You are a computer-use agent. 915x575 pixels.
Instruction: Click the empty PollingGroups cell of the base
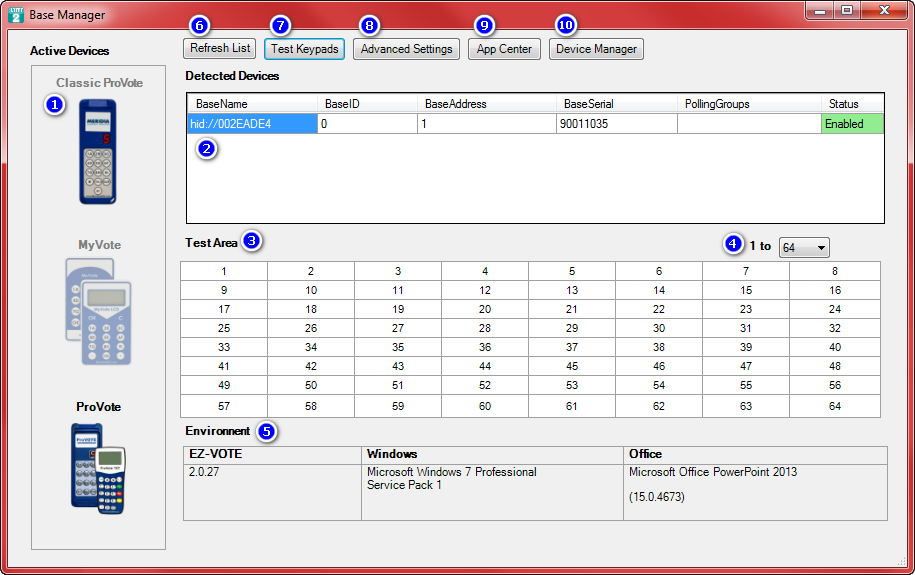click(748, 124)
